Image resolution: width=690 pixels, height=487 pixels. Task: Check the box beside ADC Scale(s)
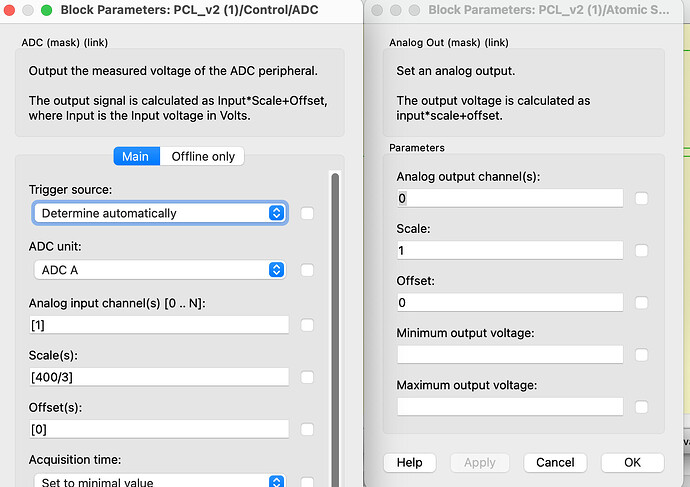coord(307,377)
